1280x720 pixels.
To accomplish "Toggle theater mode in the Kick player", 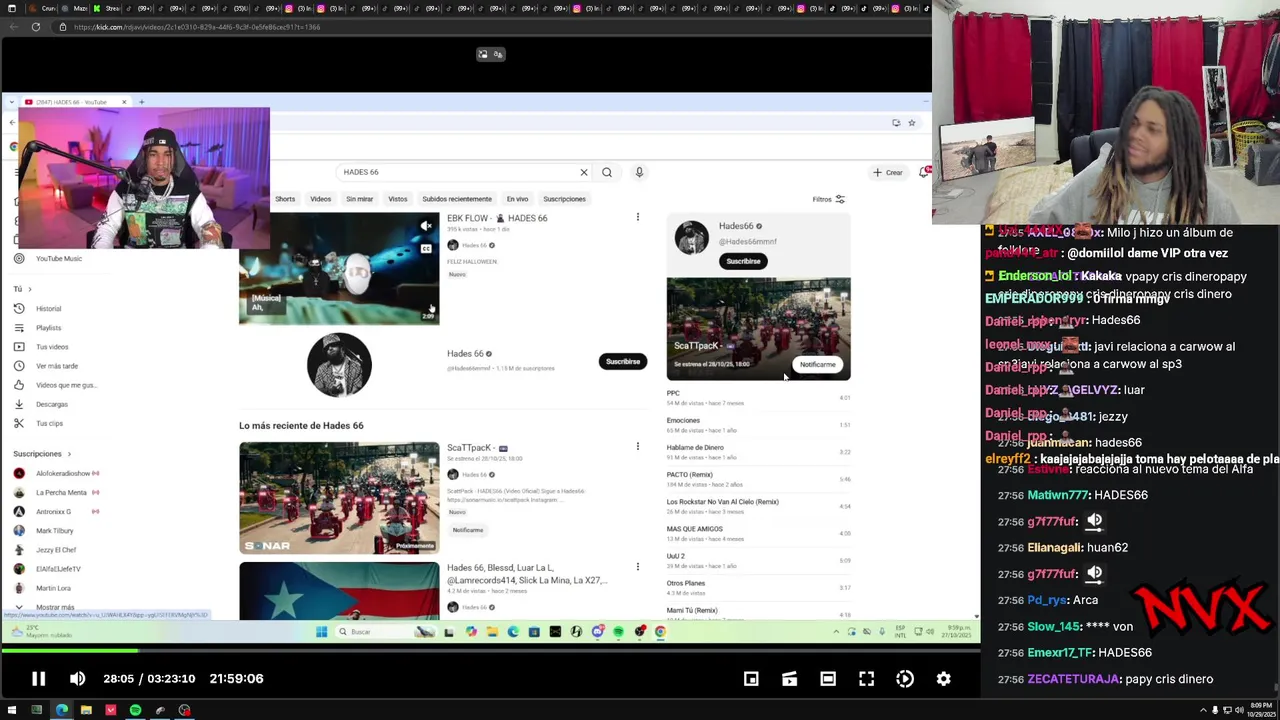I will click(828, 679).
